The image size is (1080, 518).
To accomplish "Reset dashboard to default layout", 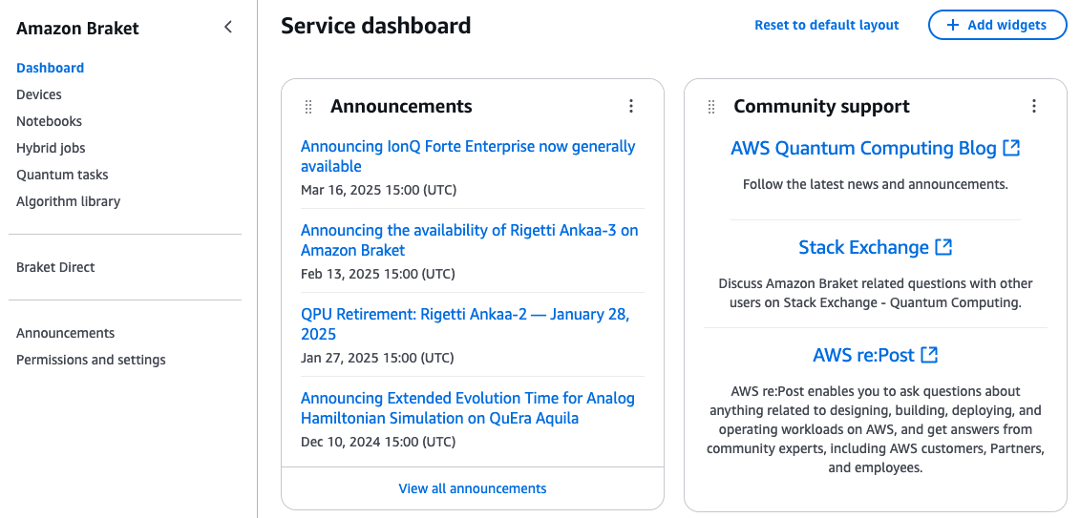I will tap(826, 25).
